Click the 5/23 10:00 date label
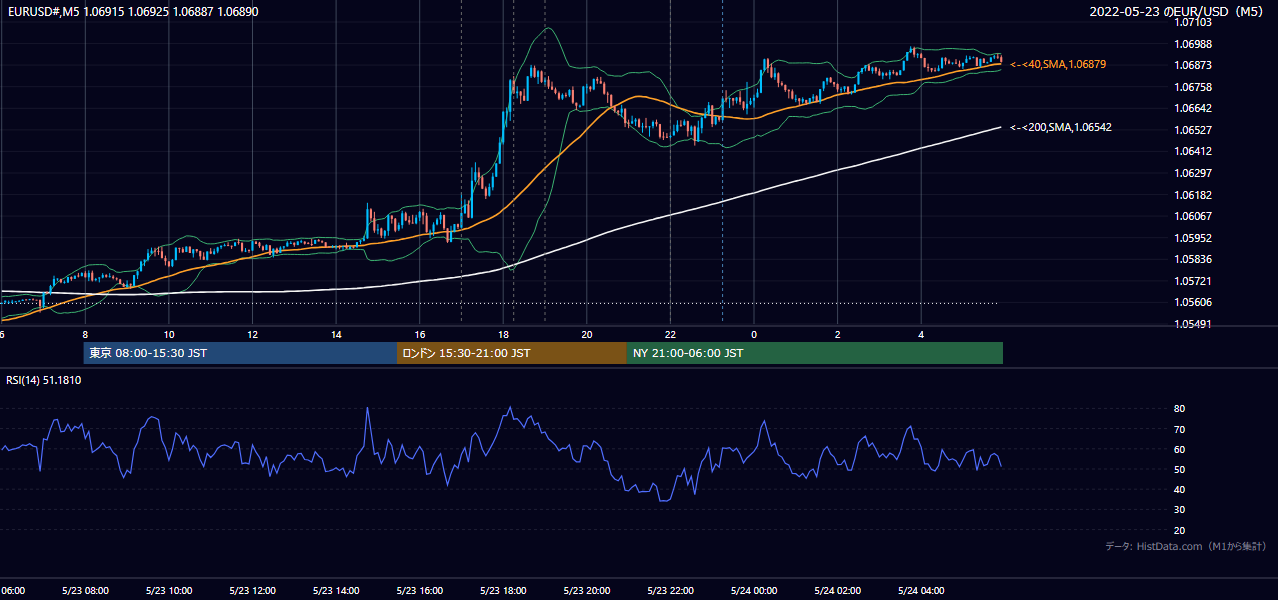This screenshot has width=1278, height=600. coord(169,591)
